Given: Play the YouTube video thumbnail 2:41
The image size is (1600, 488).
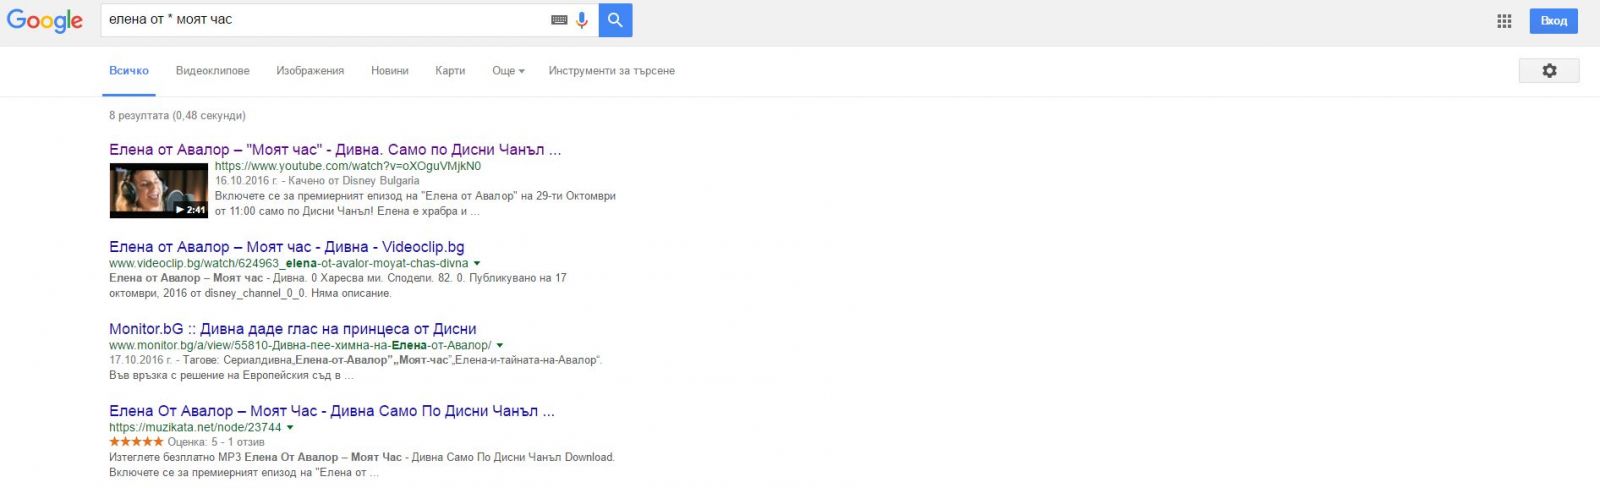Looking at the screenshot, I should [x=159, y=190].
